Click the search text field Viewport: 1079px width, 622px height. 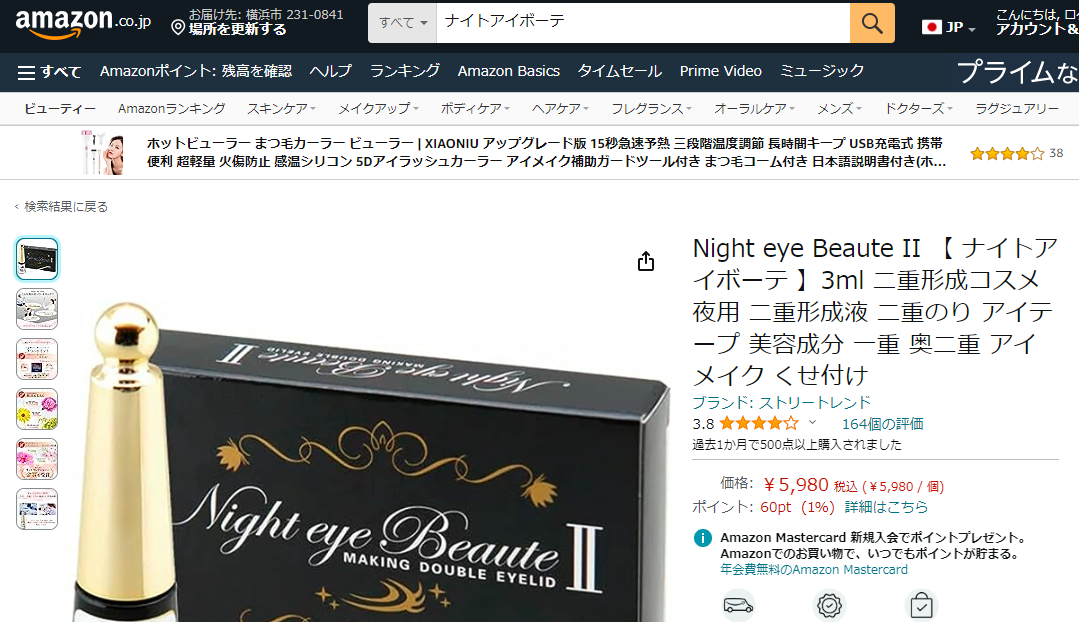[643, 23]
